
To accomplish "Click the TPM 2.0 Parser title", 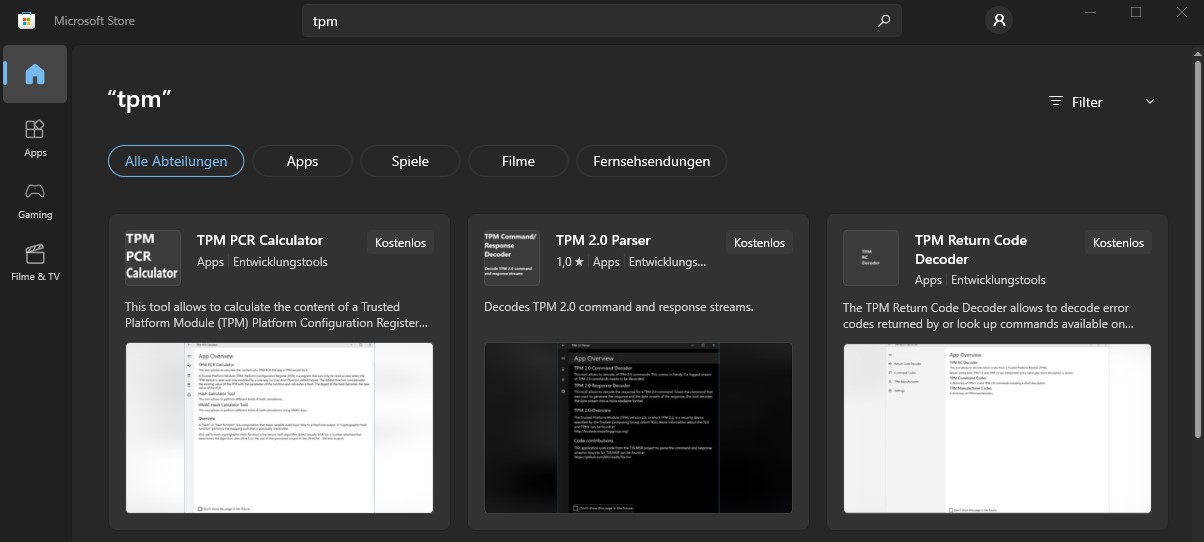I will (x=603, y=240).
